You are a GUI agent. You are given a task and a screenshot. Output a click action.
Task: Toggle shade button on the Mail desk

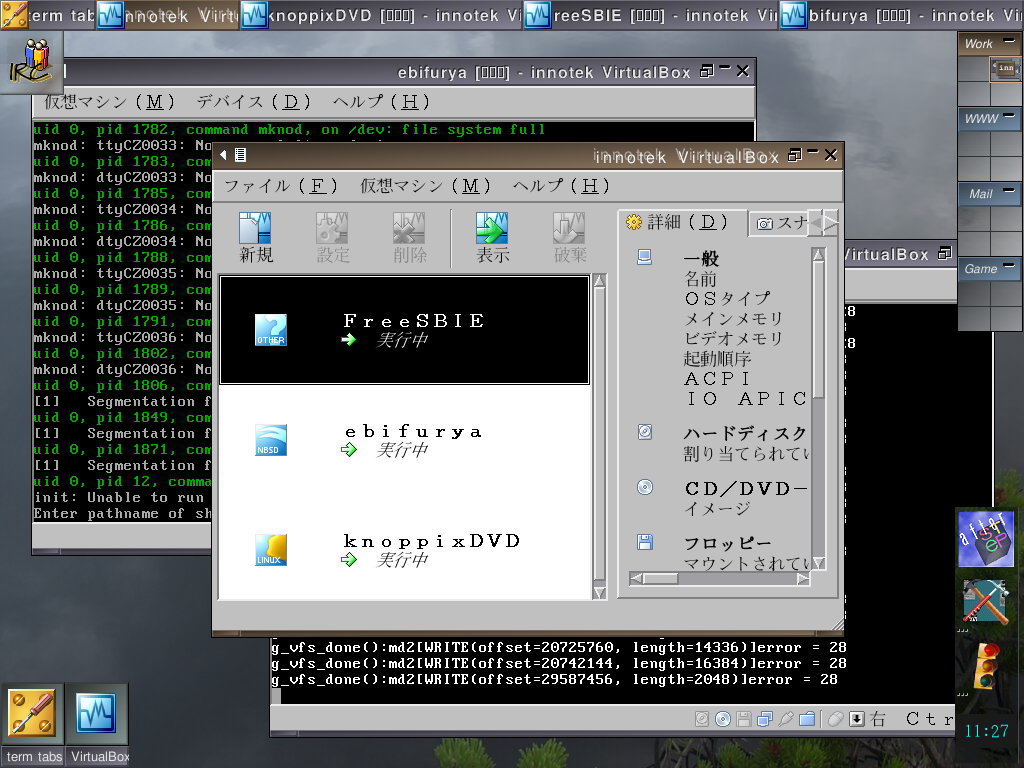click(x=1010, y=192)
